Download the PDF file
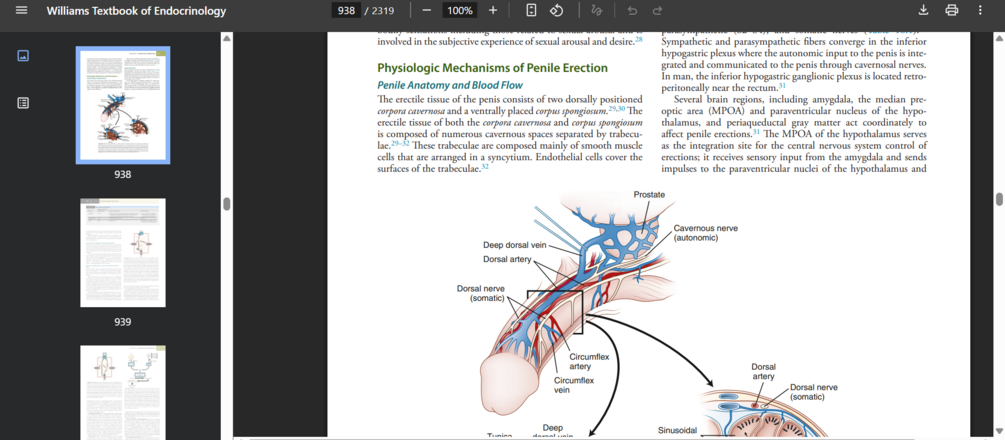 coord(923,10)
